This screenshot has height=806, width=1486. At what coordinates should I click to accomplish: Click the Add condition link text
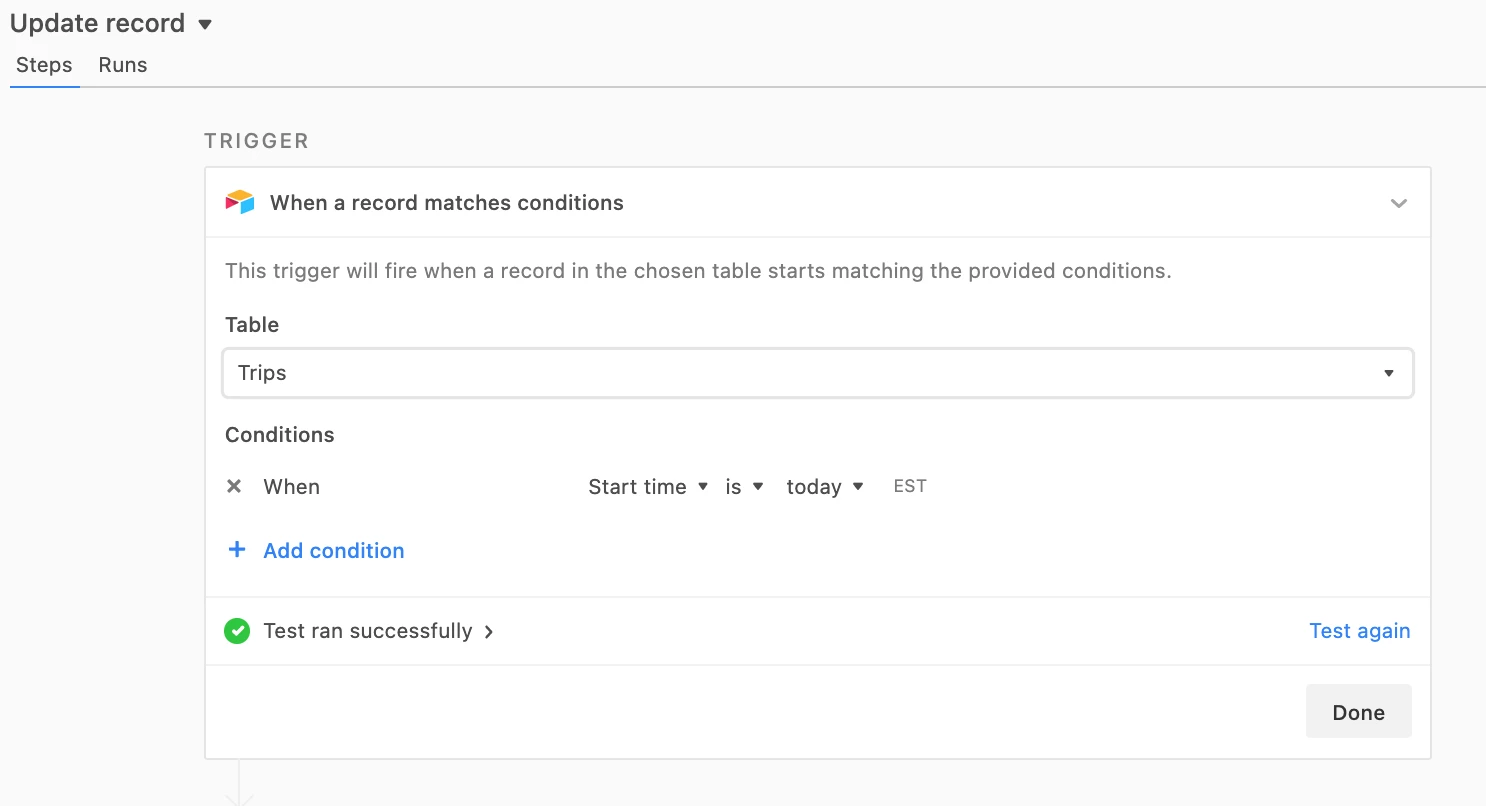[x=334, y=551]
